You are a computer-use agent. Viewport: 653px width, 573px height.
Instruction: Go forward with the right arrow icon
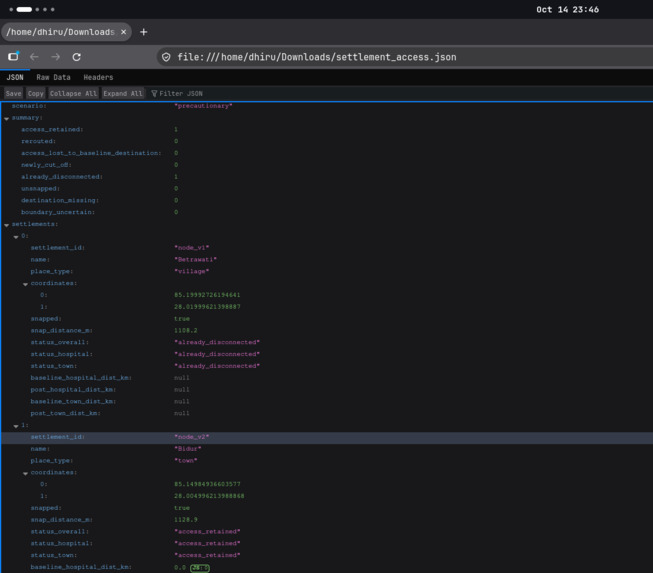(x=55, y=57)
